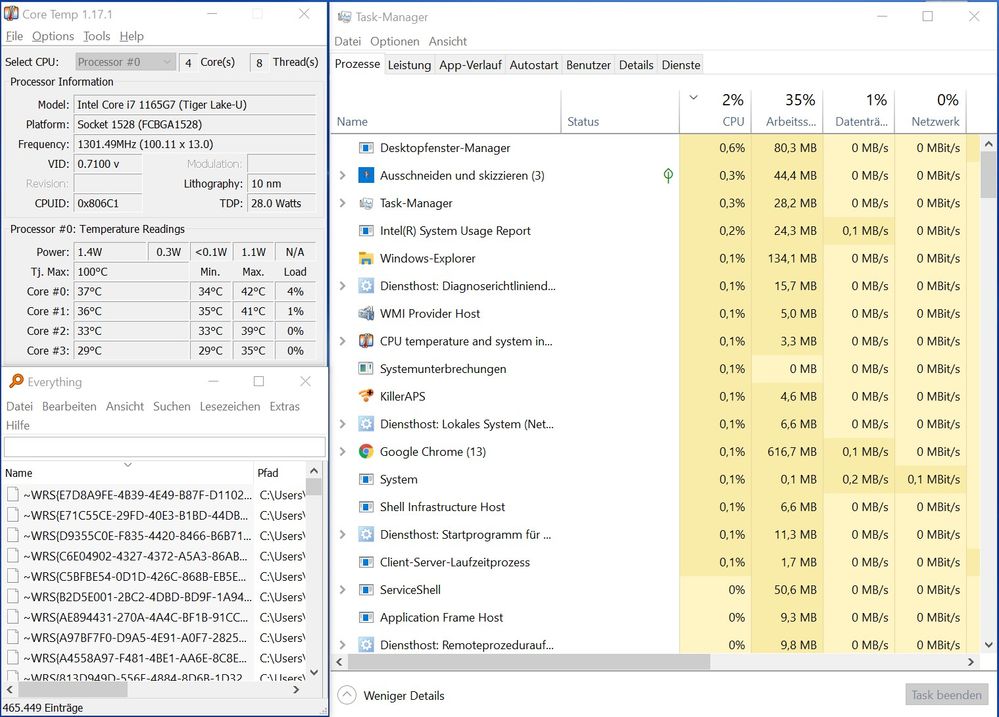Click the Systemunterbrechungen process icon
Viewport: 999px width, 717px height.
pos(366,368)
